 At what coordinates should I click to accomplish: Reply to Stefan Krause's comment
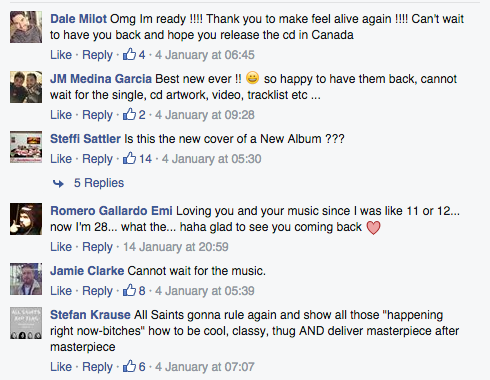(x=97, y=367)
